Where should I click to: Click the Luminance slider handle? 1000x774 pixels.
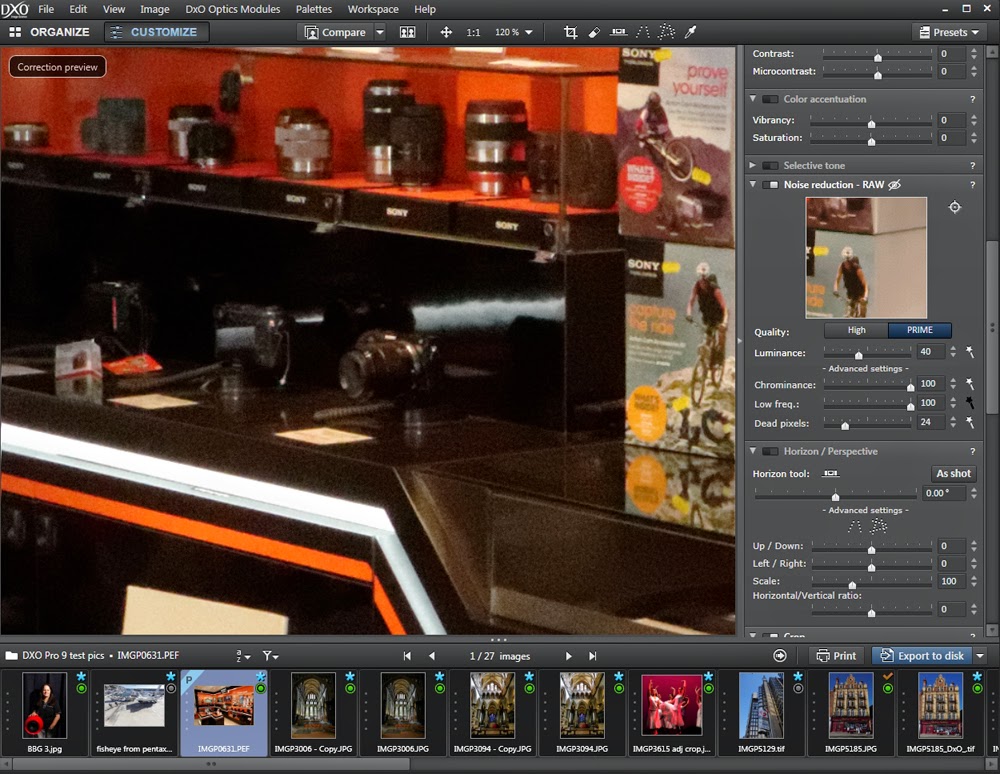point(858,354)
